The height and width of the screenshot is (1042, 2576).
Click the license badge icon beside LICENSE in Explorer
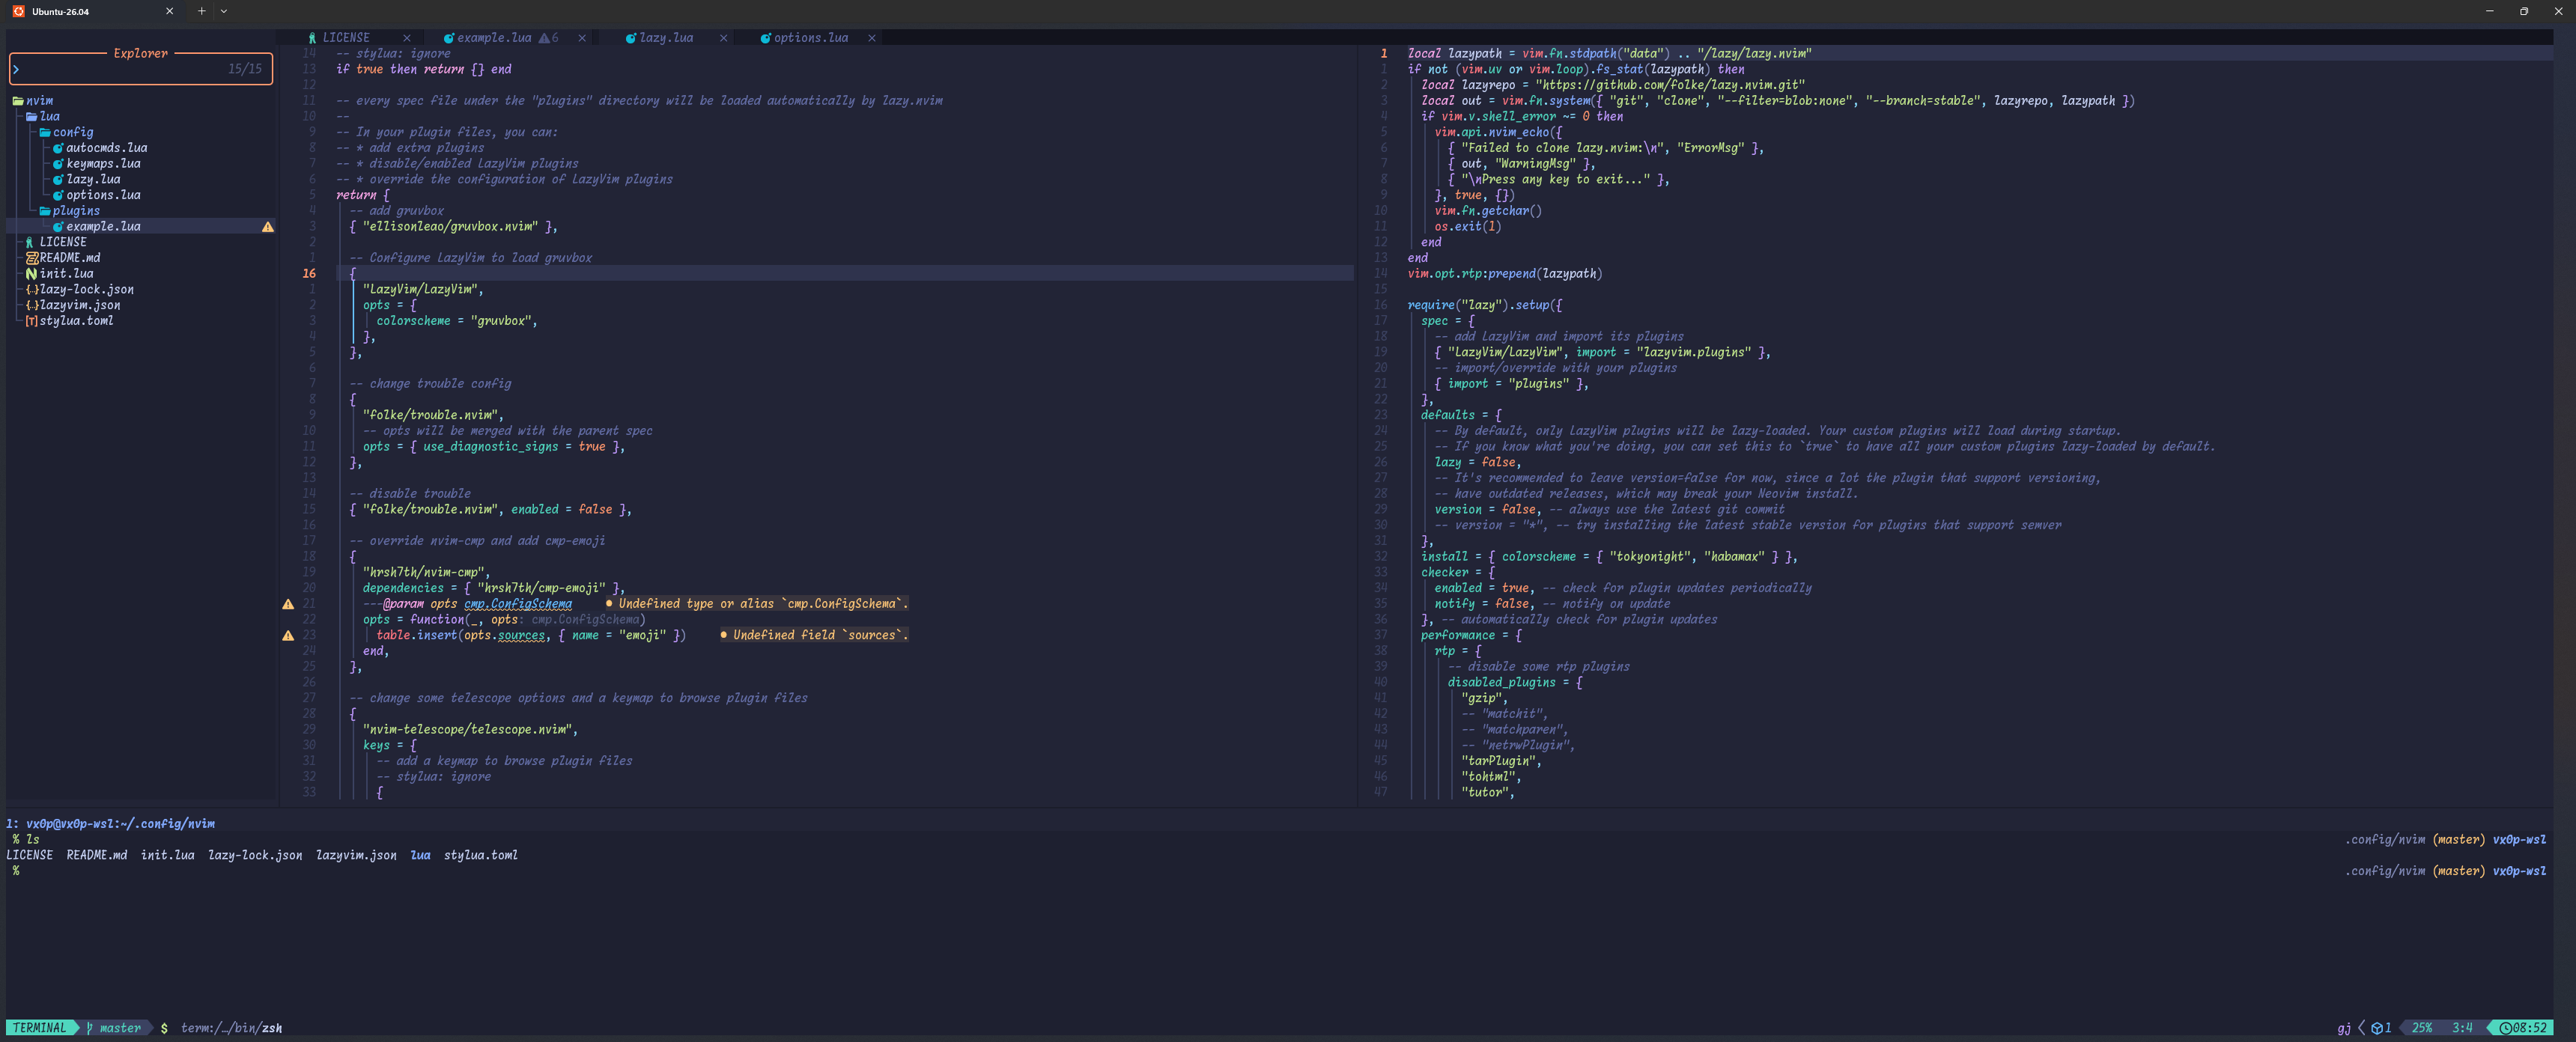coord(30,242)
